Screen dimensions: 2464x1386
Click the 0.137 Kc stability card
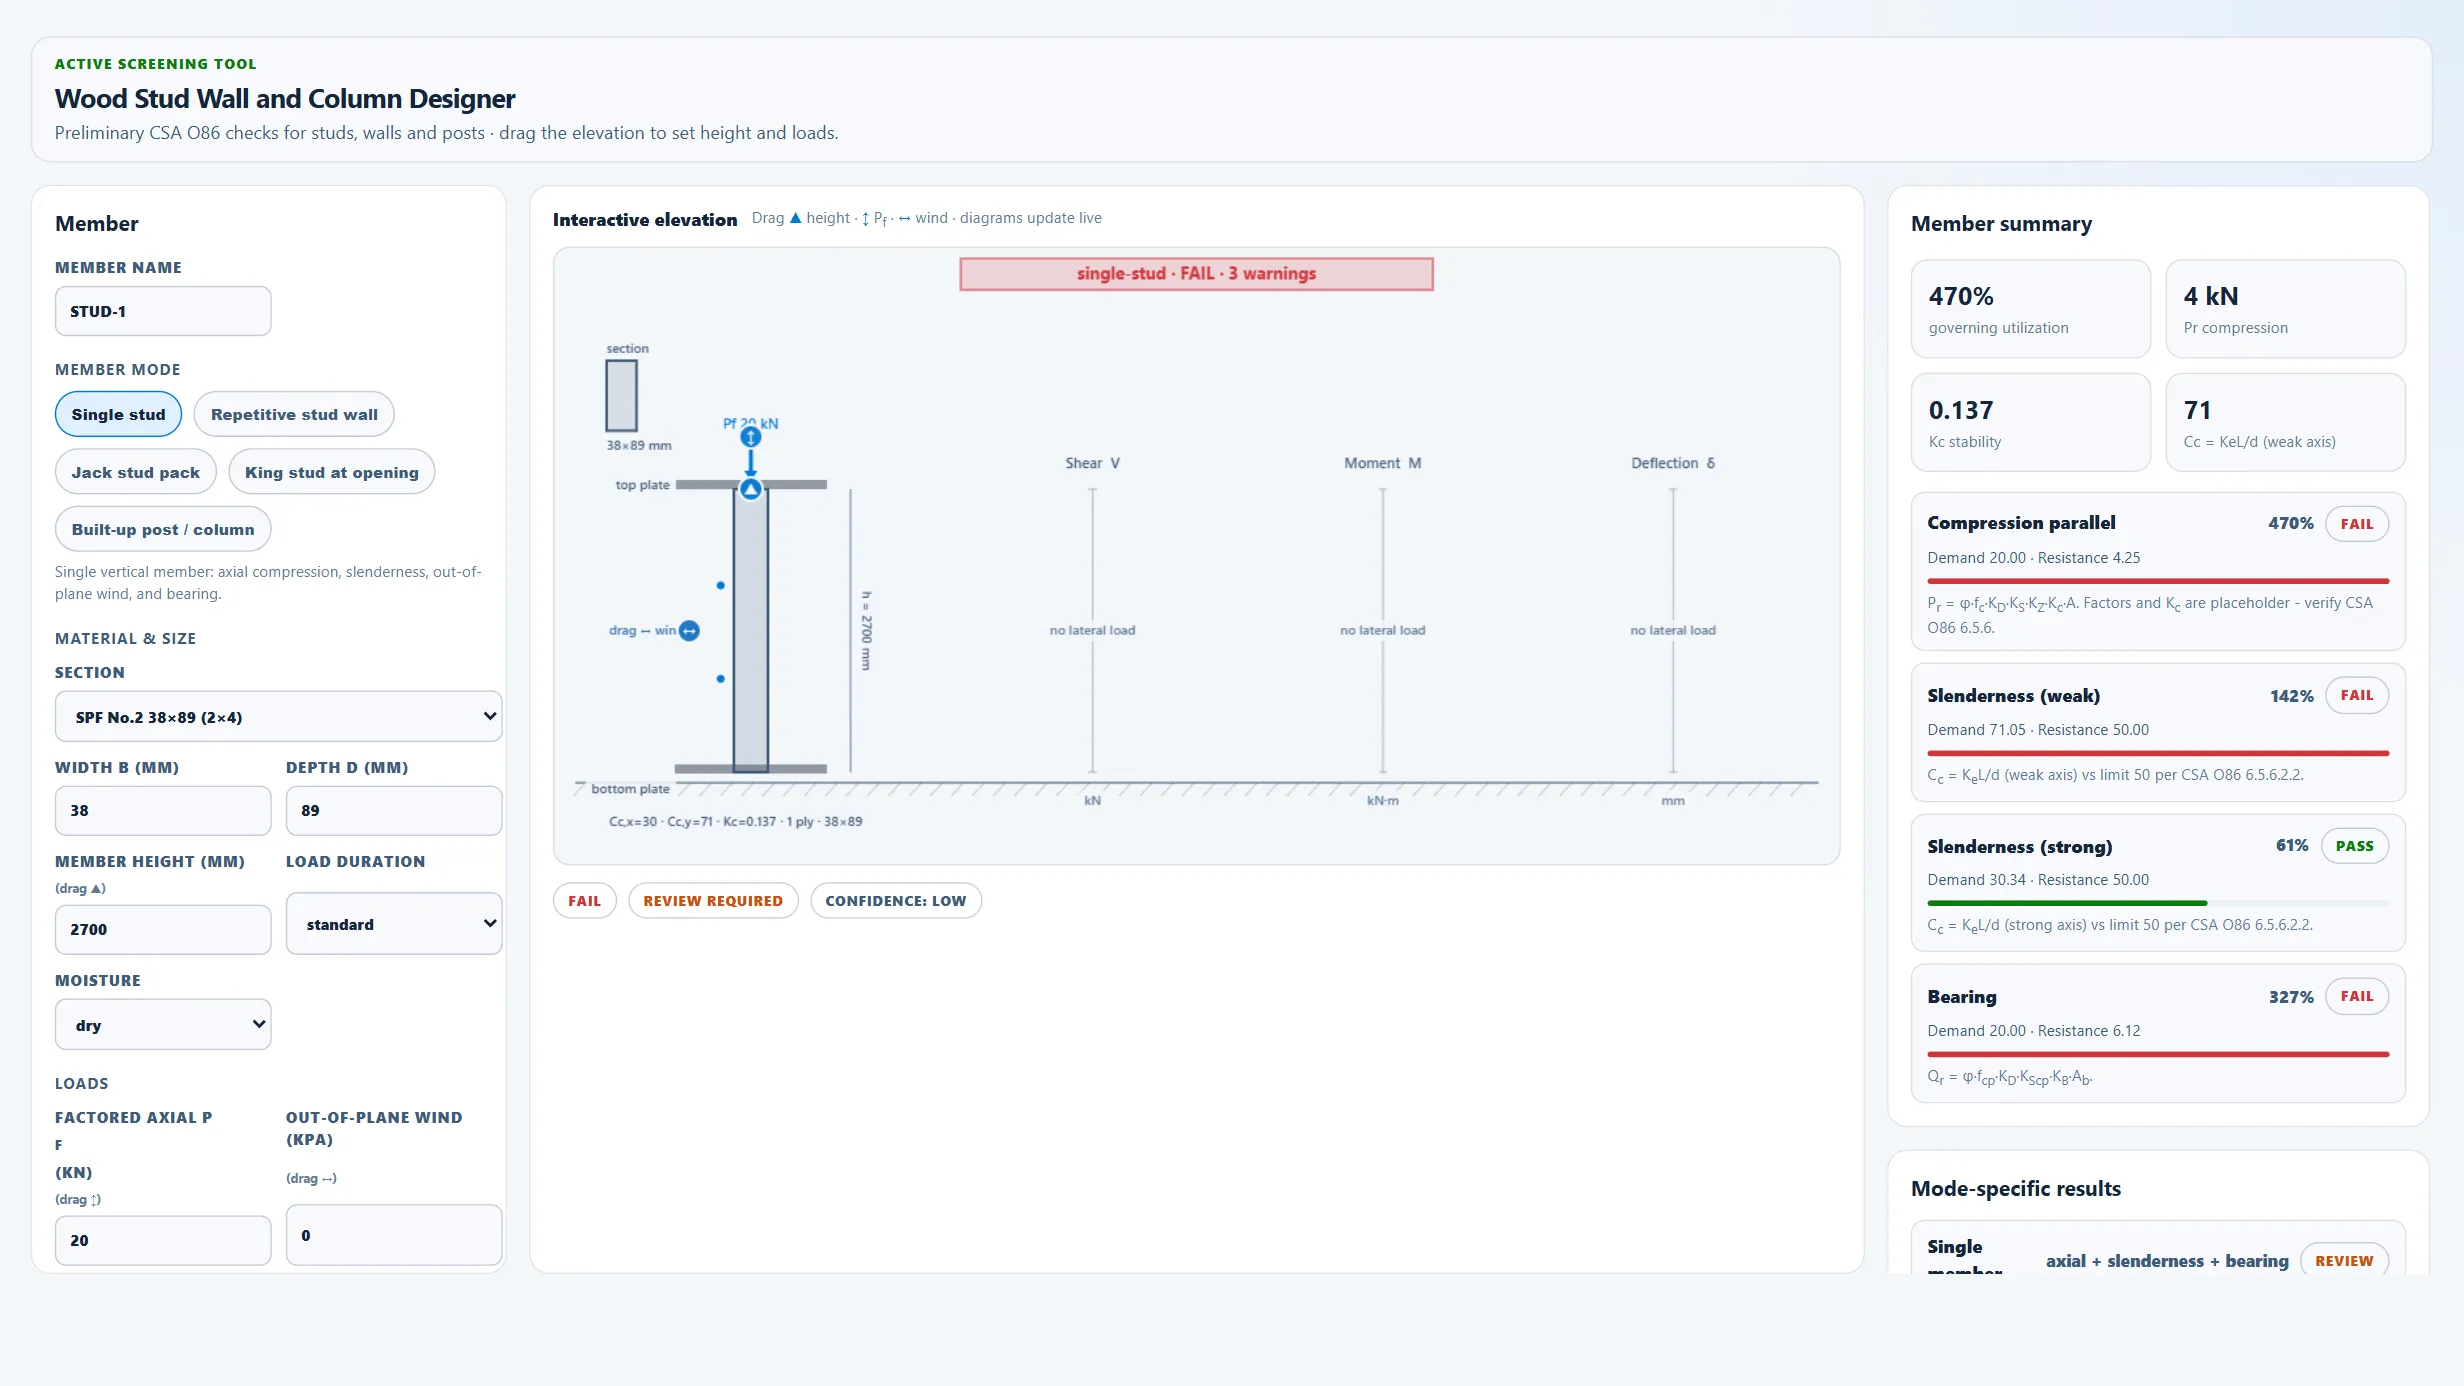tap(2030, 422)
